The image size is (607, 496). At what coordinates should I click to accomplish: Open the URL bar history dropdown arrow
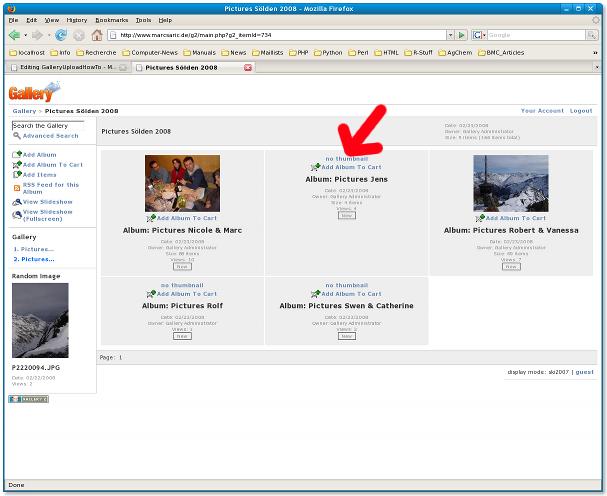[x=450, y=35]
